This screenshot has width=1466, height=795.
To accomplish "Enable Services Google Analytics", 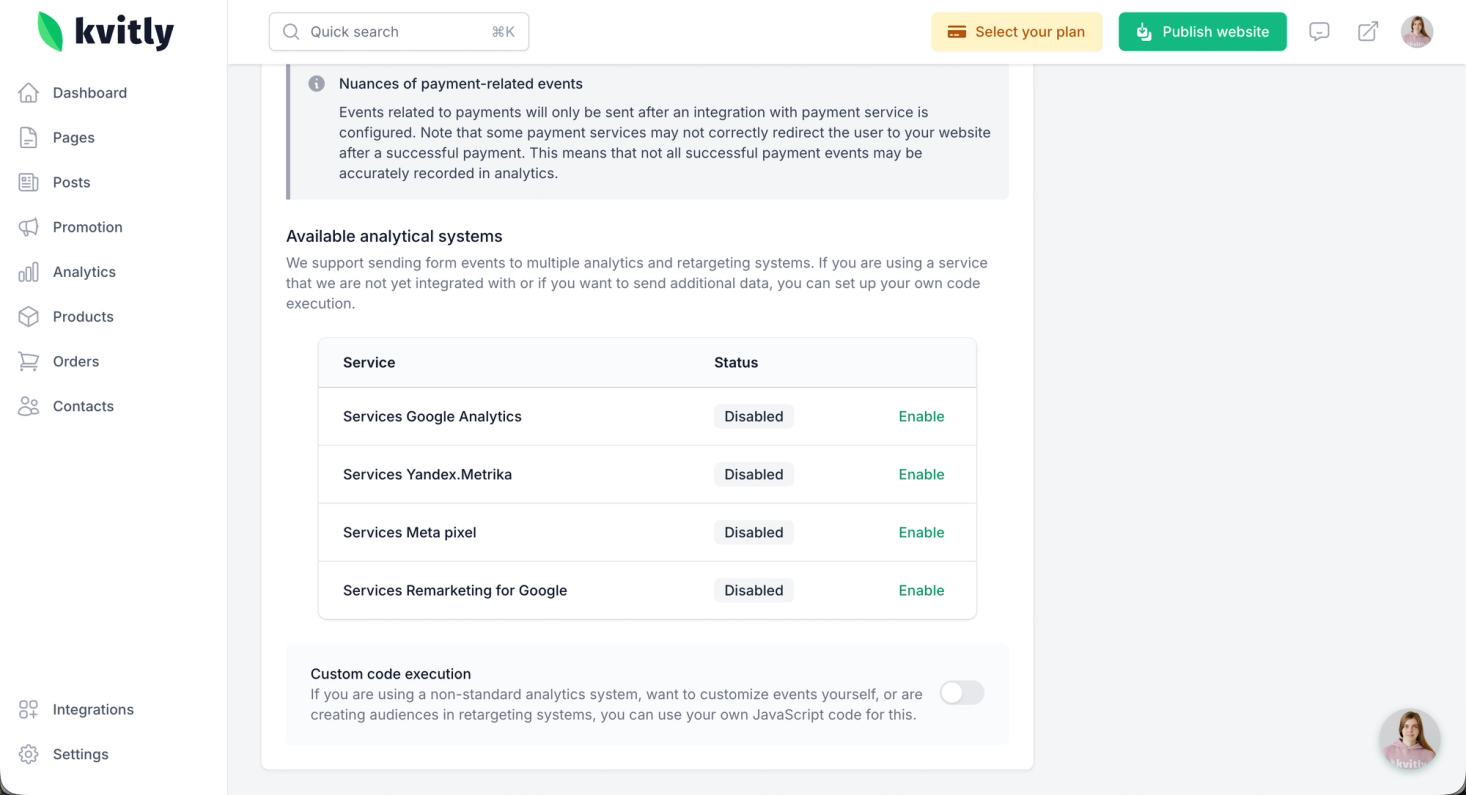I will [921, 417].
